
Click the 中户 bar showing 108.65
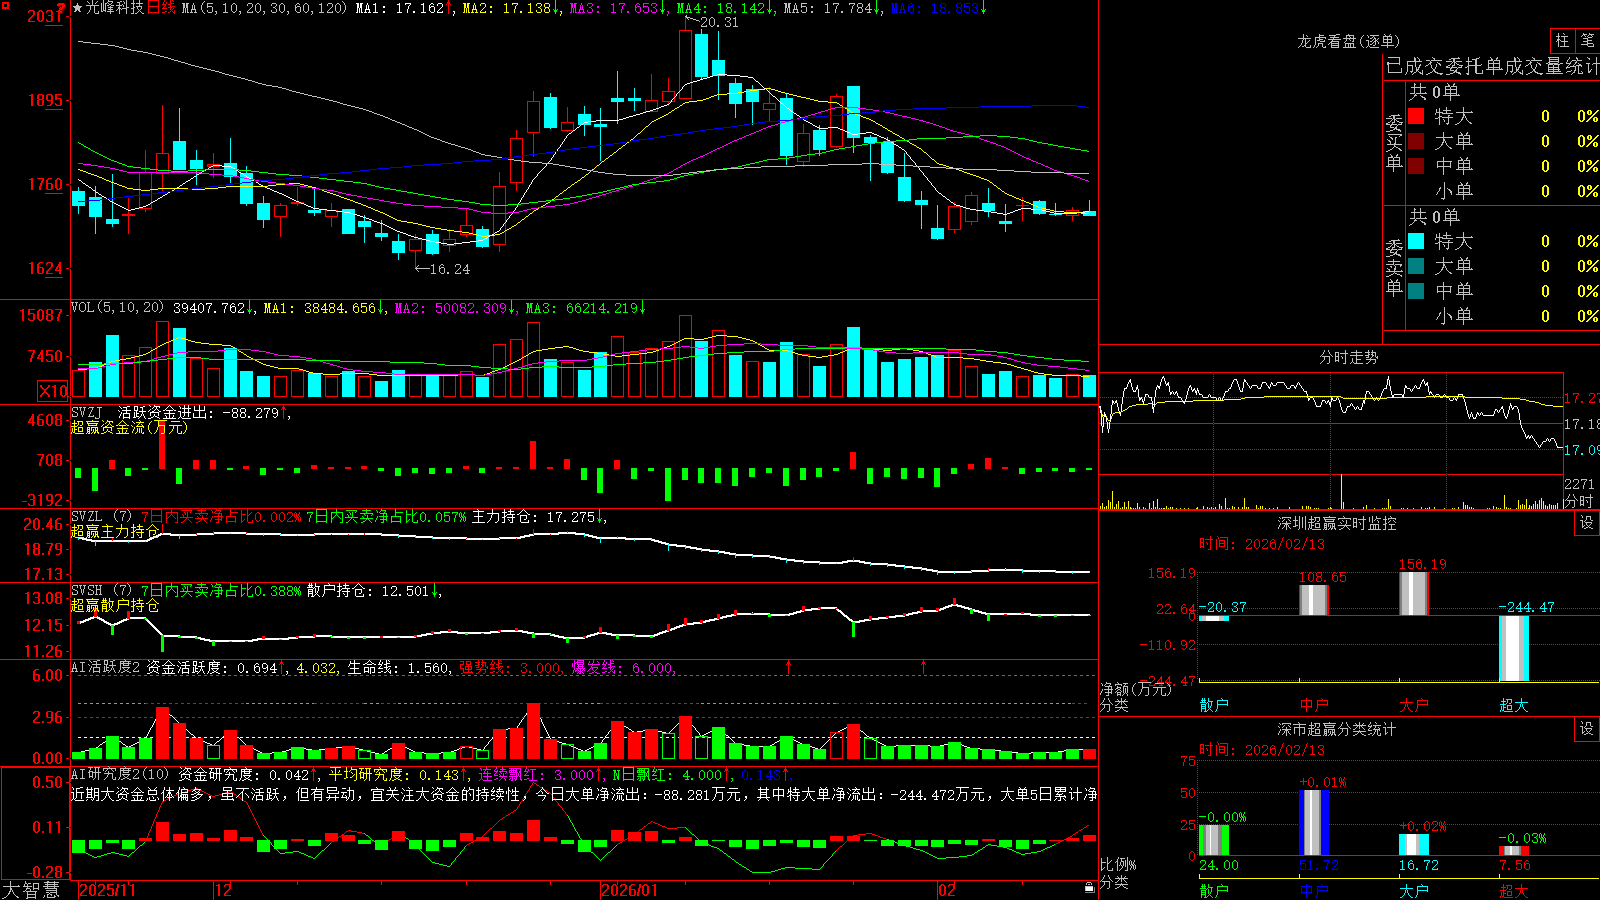click(1313, 600)
